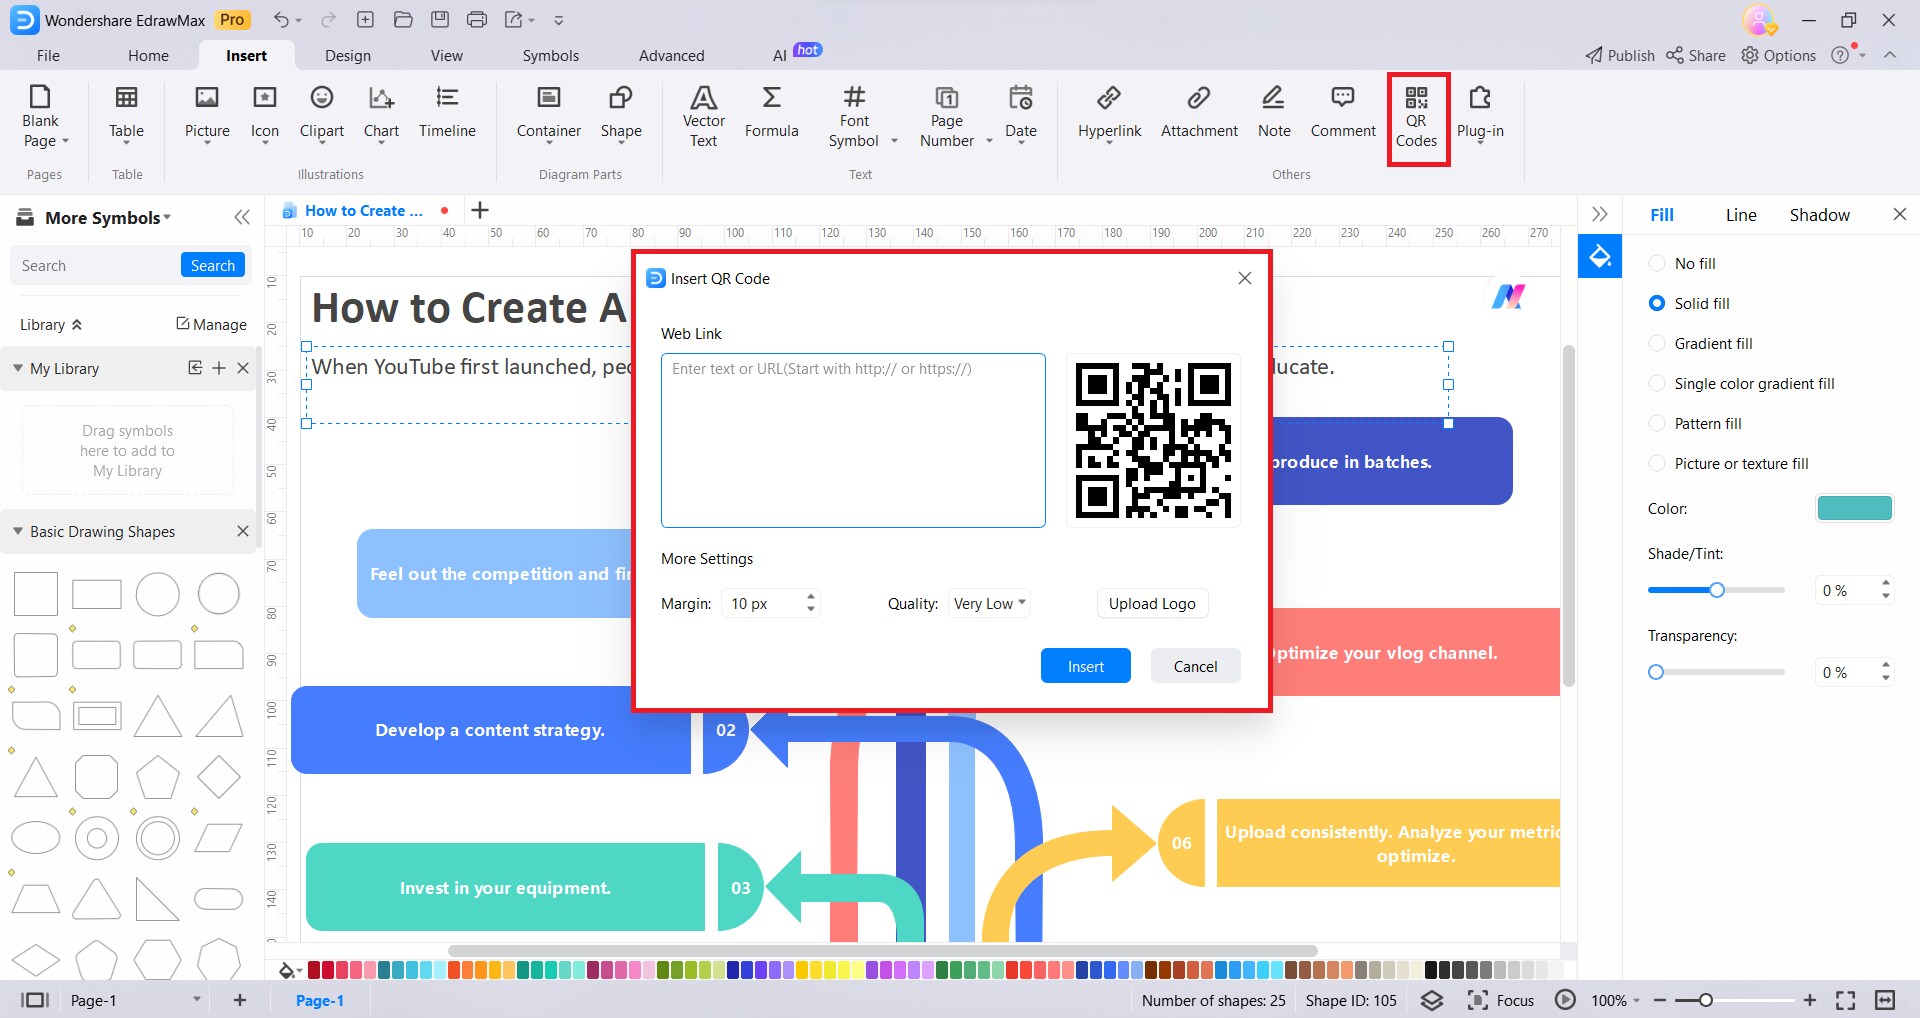
Task: Switch to the Shadow tab
Action: coord(1819,215)
